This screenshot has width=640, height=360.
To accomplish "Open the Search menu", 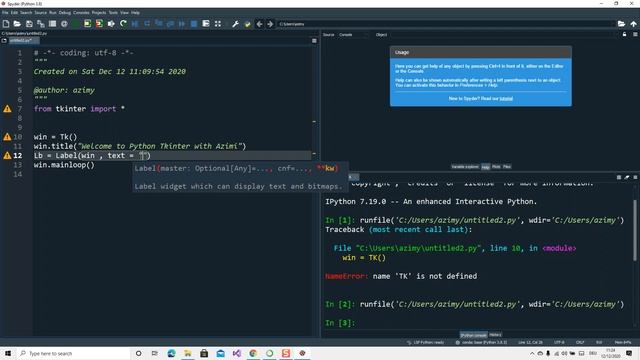I will (26, 13).
